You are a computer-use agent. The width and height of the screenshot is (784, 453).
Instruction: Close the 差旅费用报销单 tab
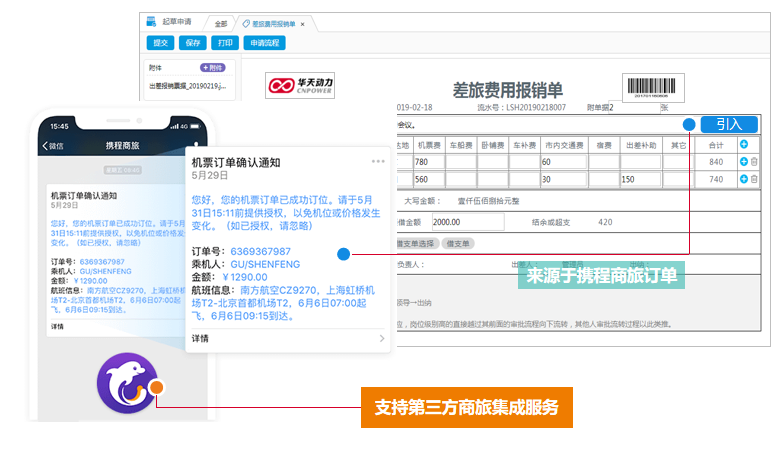[303, 22]
